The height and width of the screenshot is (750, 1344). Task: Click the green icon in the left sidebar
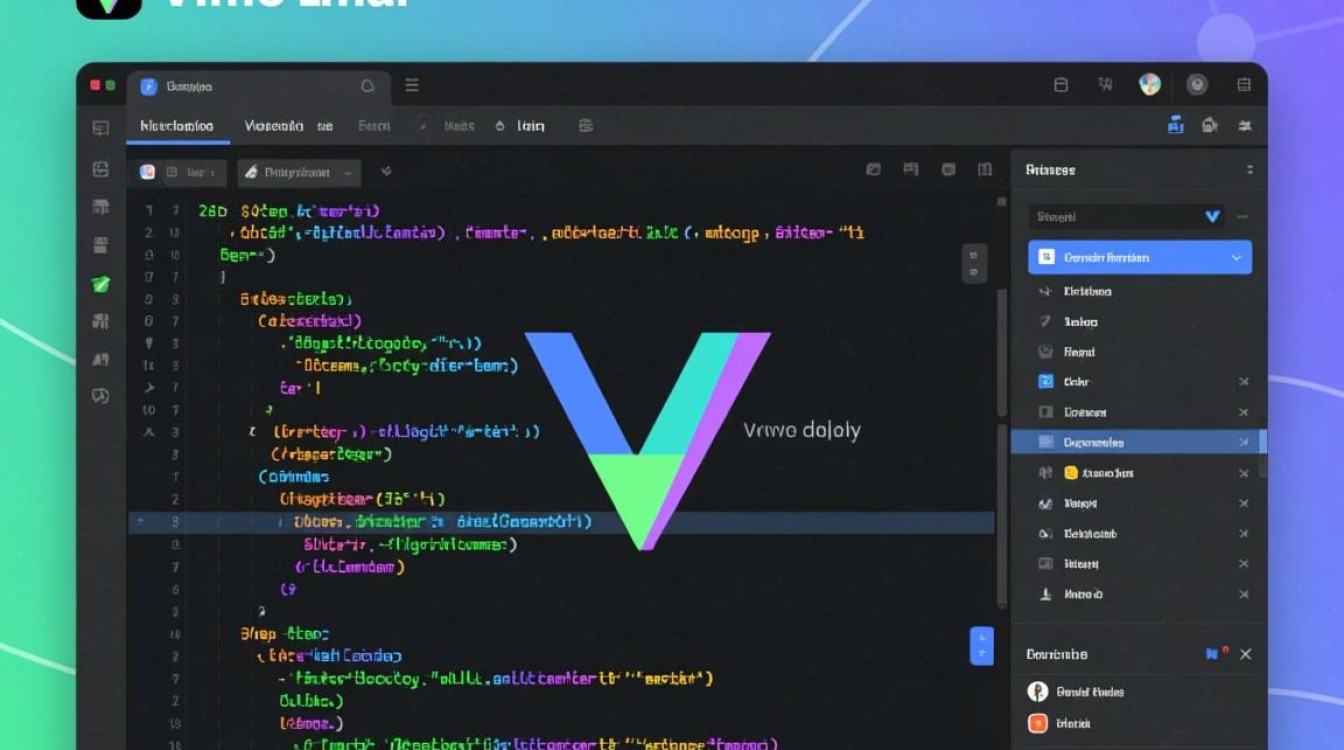(x=101, y=284)
